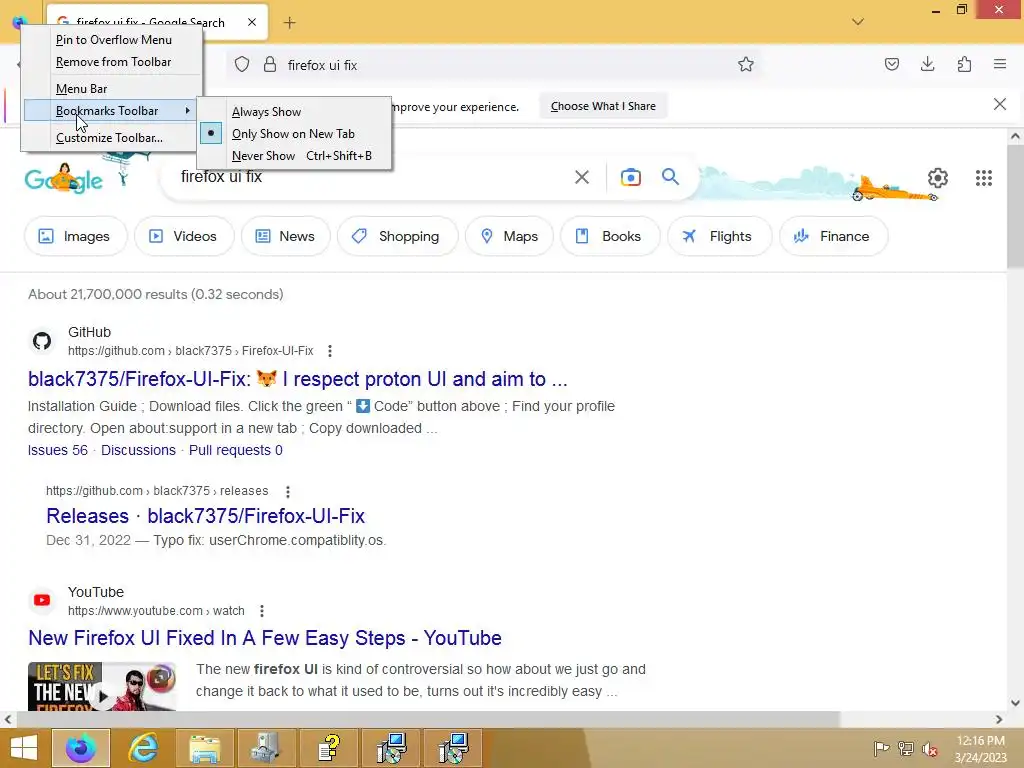Open the Issues 56 sublink
1024x768 pixels.
[57, 450]
